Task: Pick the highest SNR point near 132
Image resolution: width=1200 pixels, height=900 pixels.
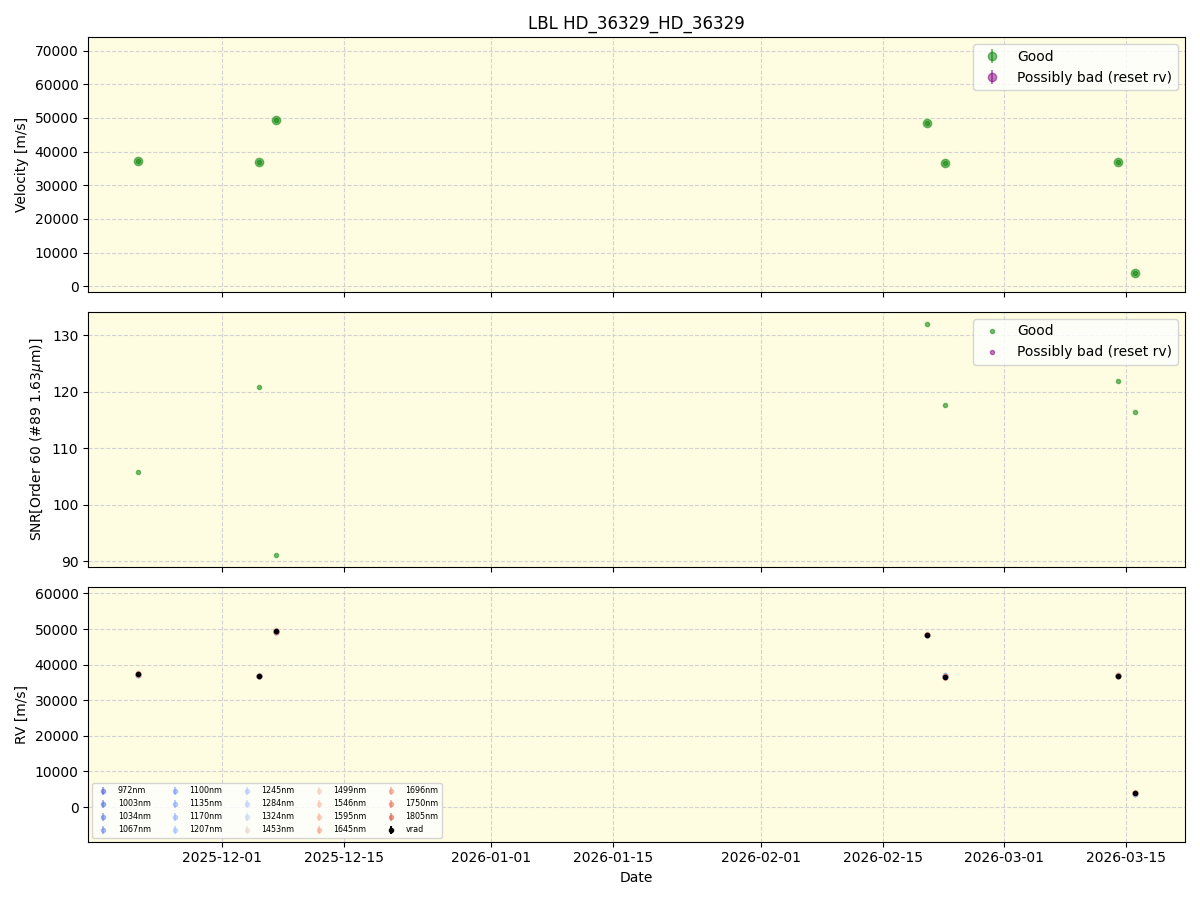Action: pyautogui.click(x=927, y=324)
